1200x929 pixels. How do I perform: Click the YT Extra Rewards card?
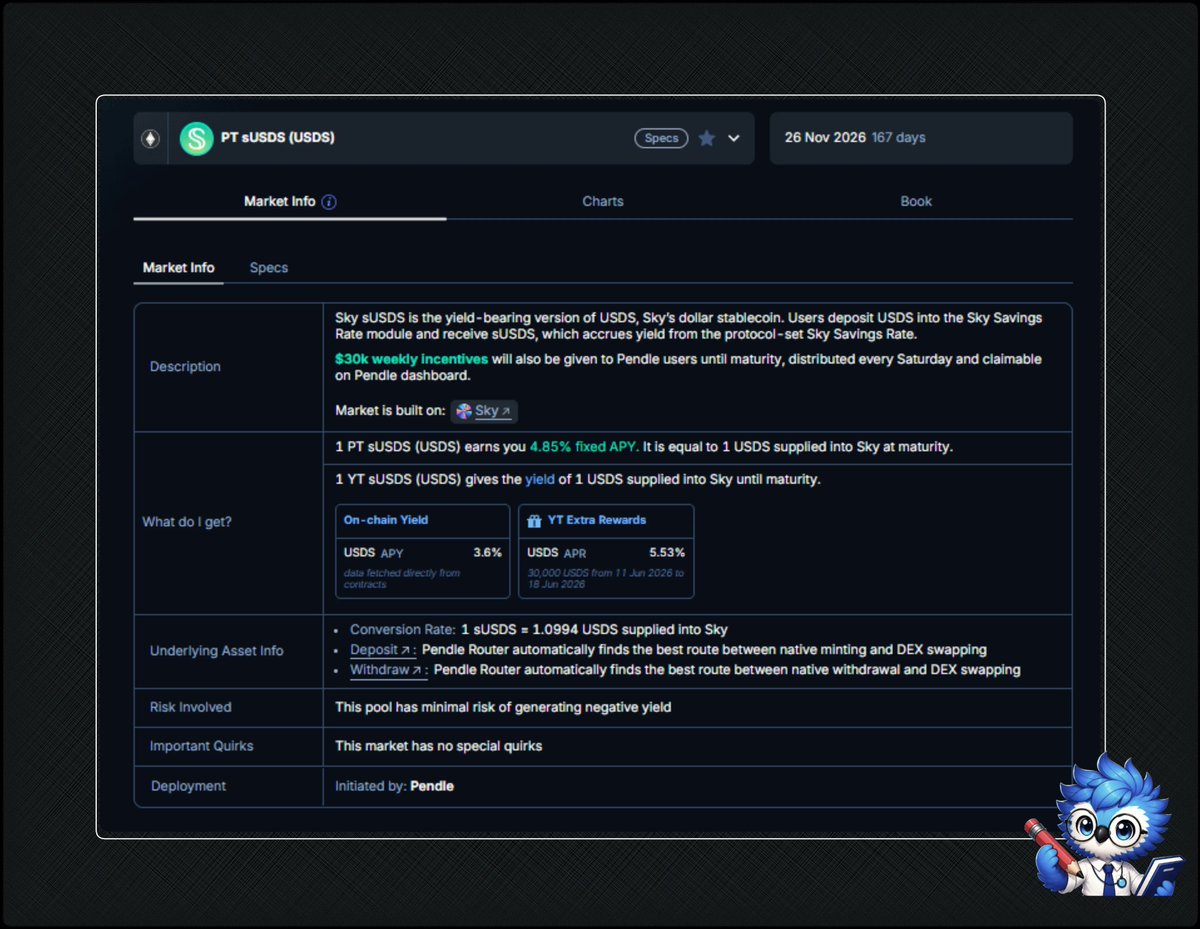606,551
